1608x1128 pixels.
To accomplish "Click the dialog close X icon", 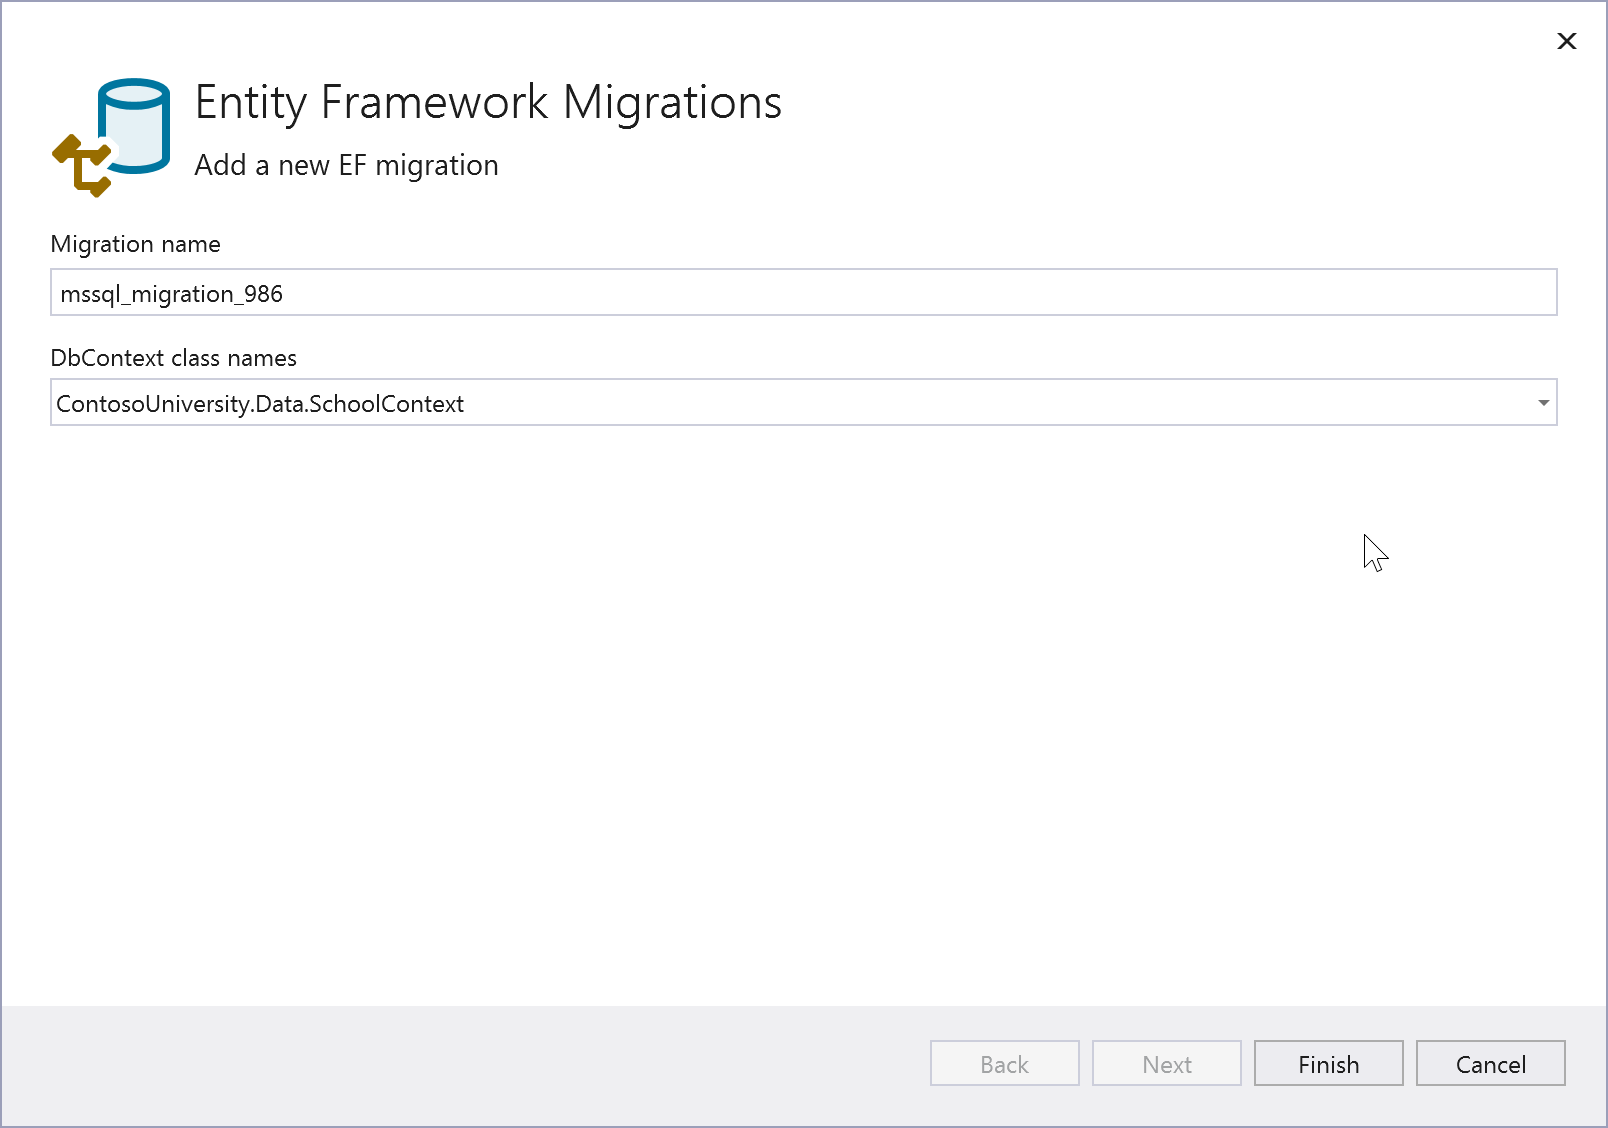I will (x=1565, y=41).
